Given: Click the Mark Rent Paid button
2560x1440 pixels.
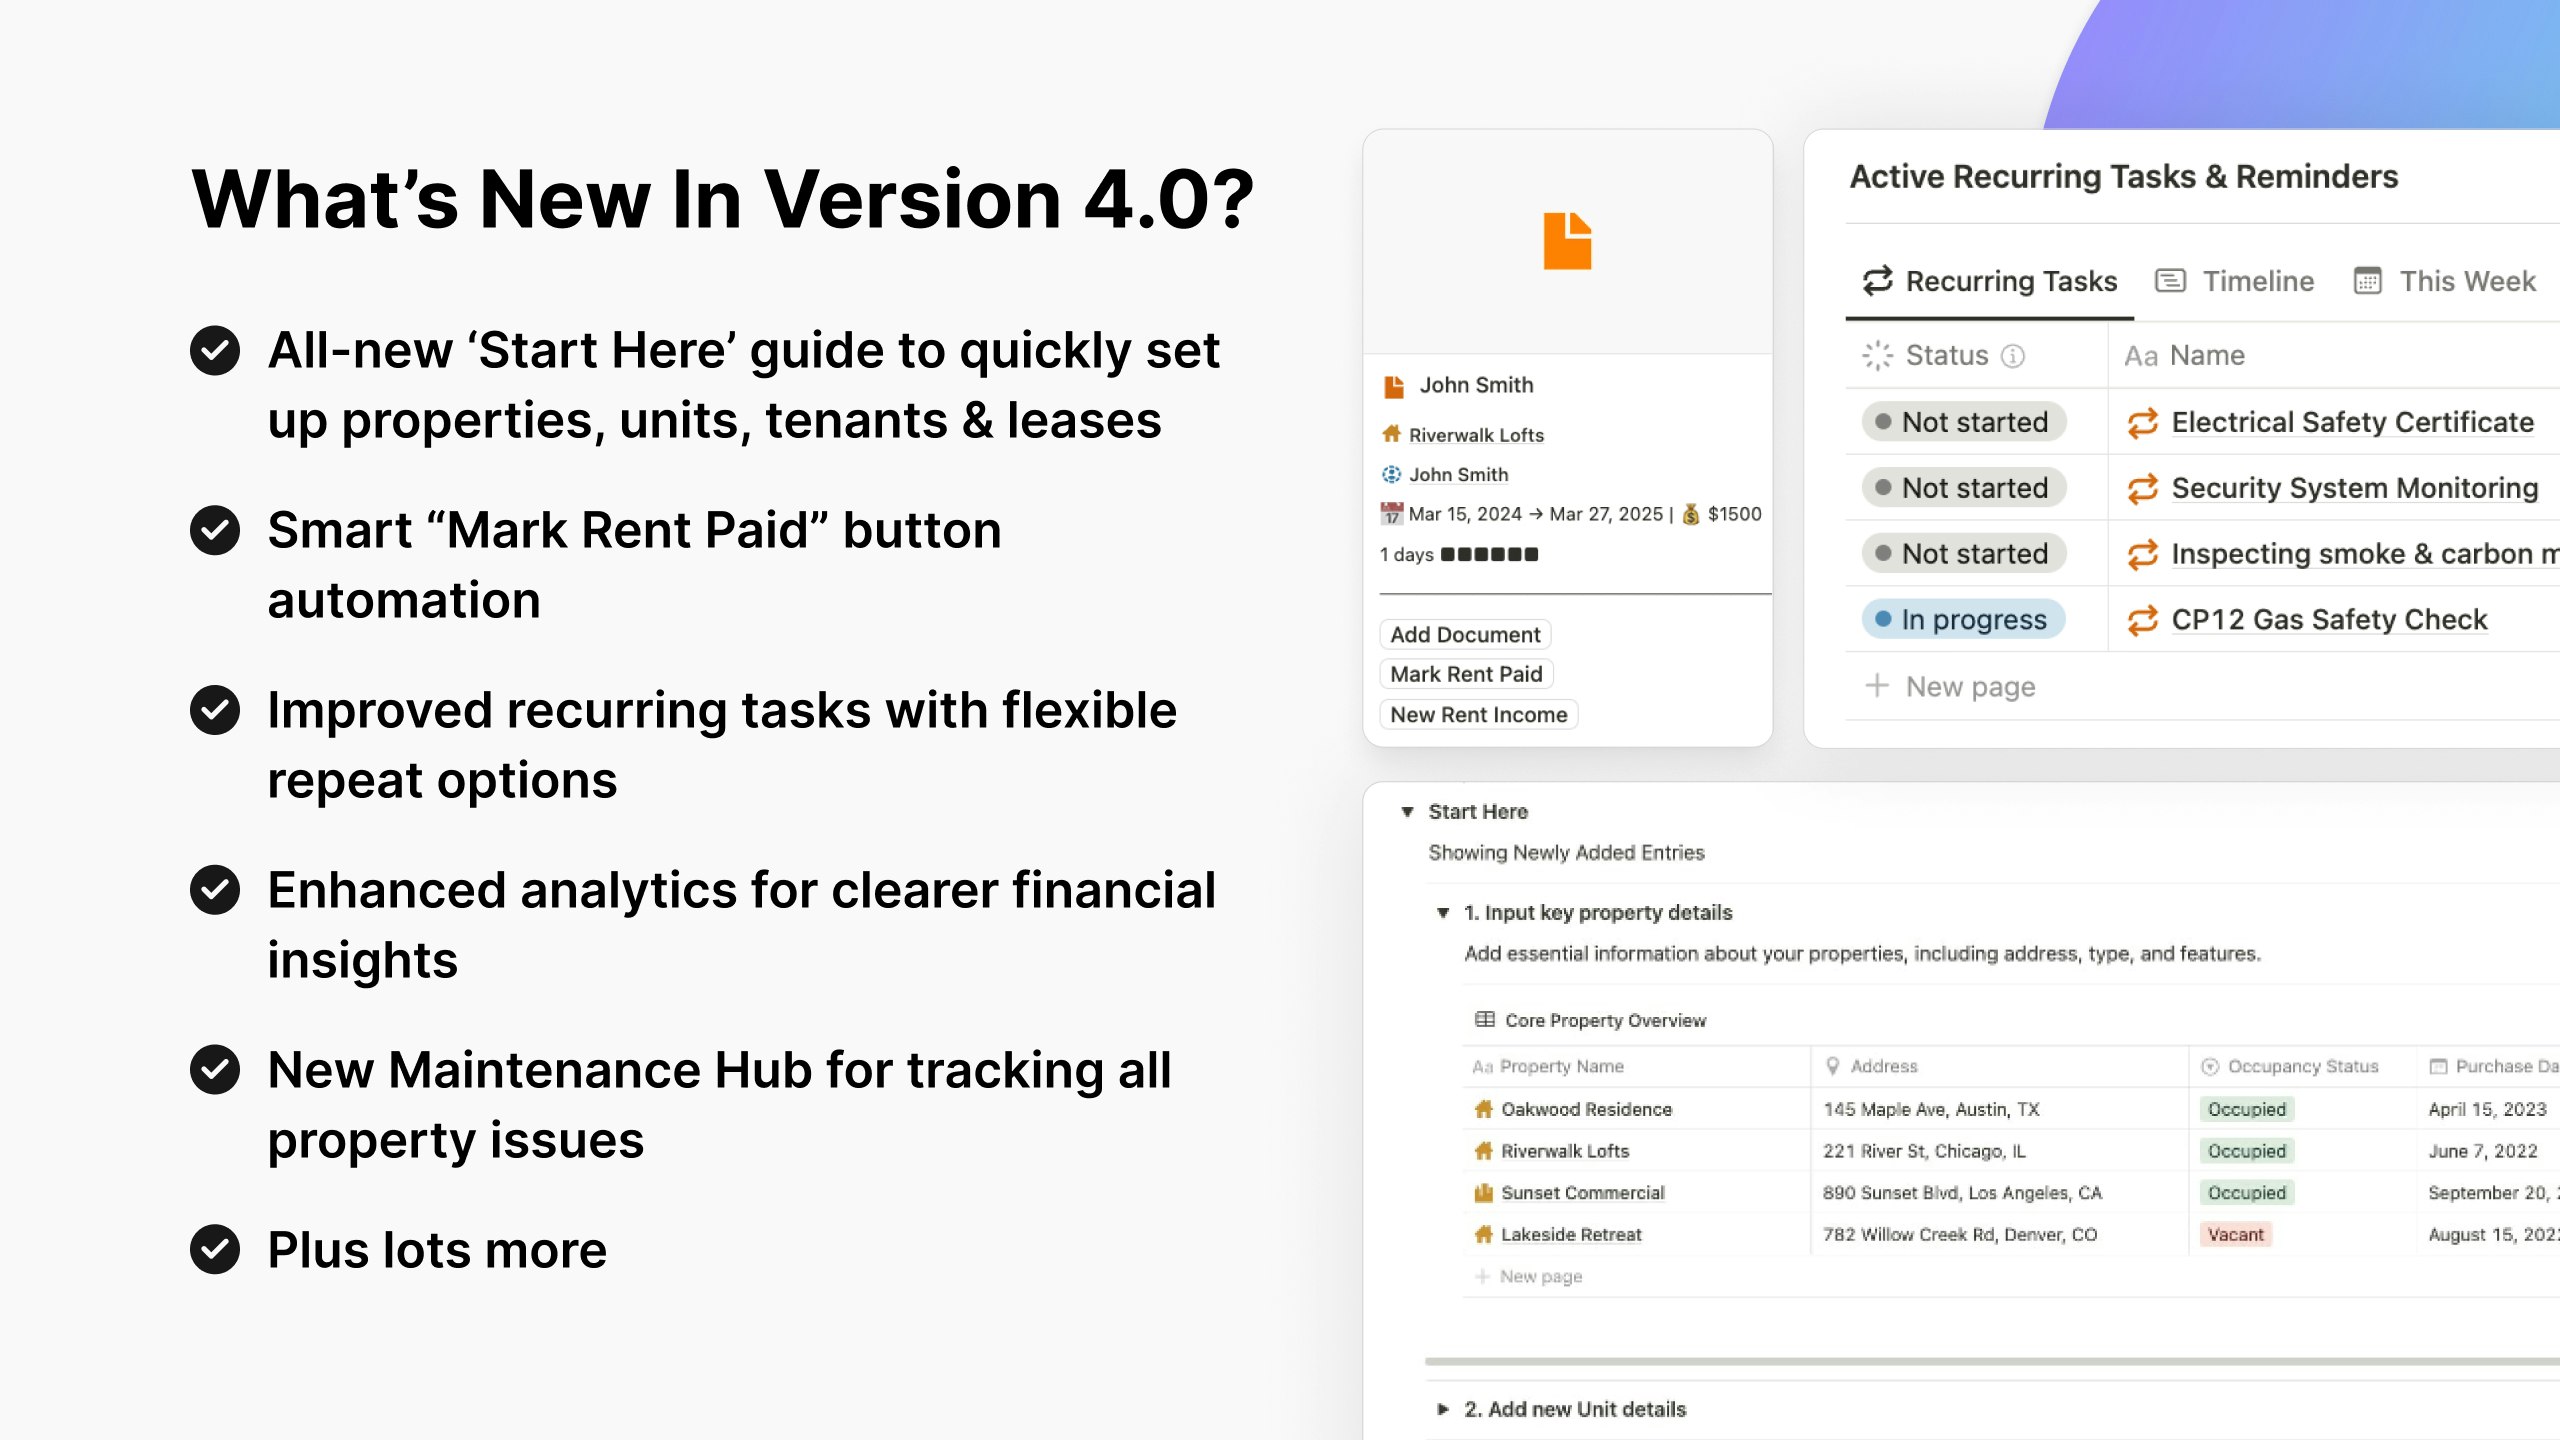Looking at the screenshot, I should 1466,675.
